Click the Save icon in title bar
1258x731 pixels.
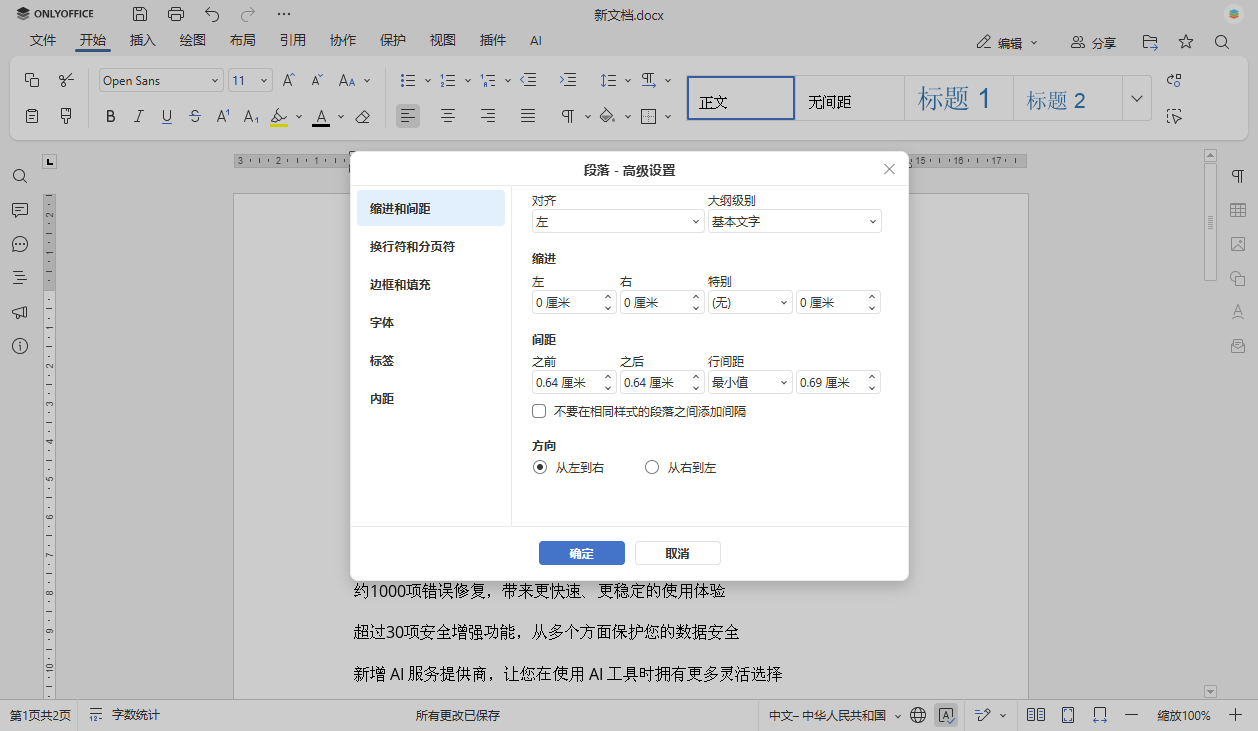140,14
